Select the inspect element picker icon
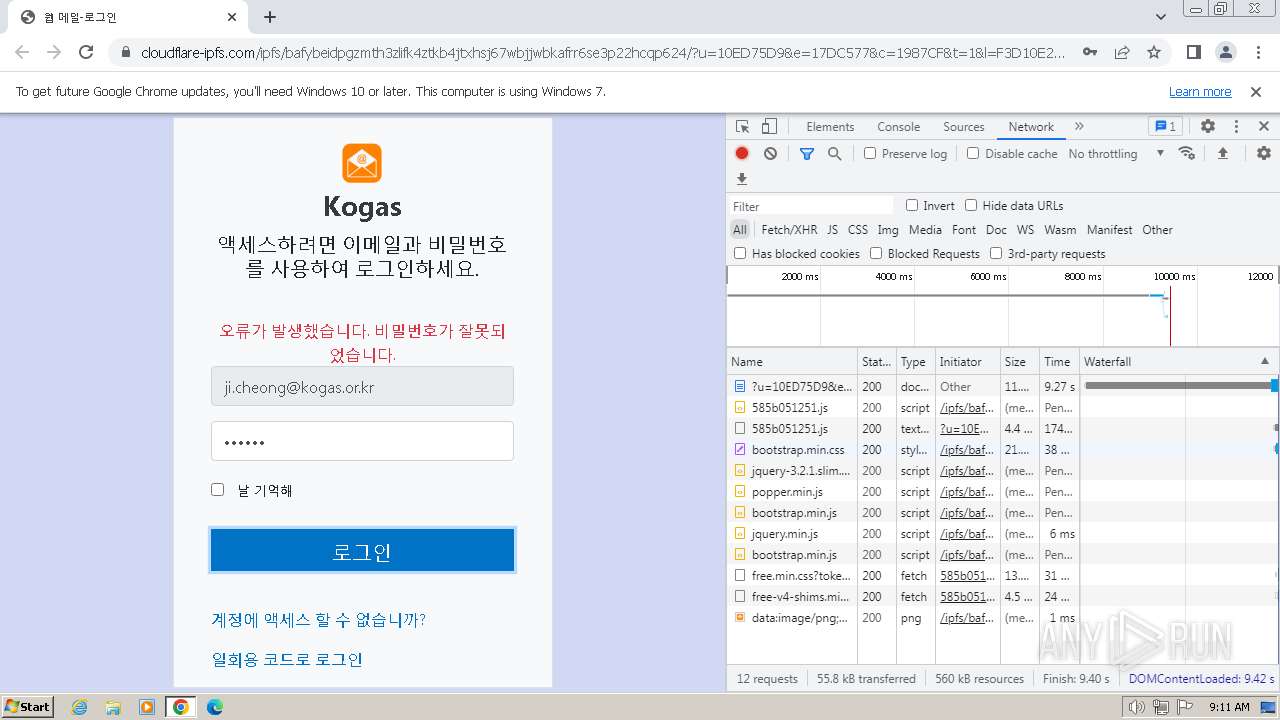Screen dimensions: 1280x720 [x=742, y=127]
